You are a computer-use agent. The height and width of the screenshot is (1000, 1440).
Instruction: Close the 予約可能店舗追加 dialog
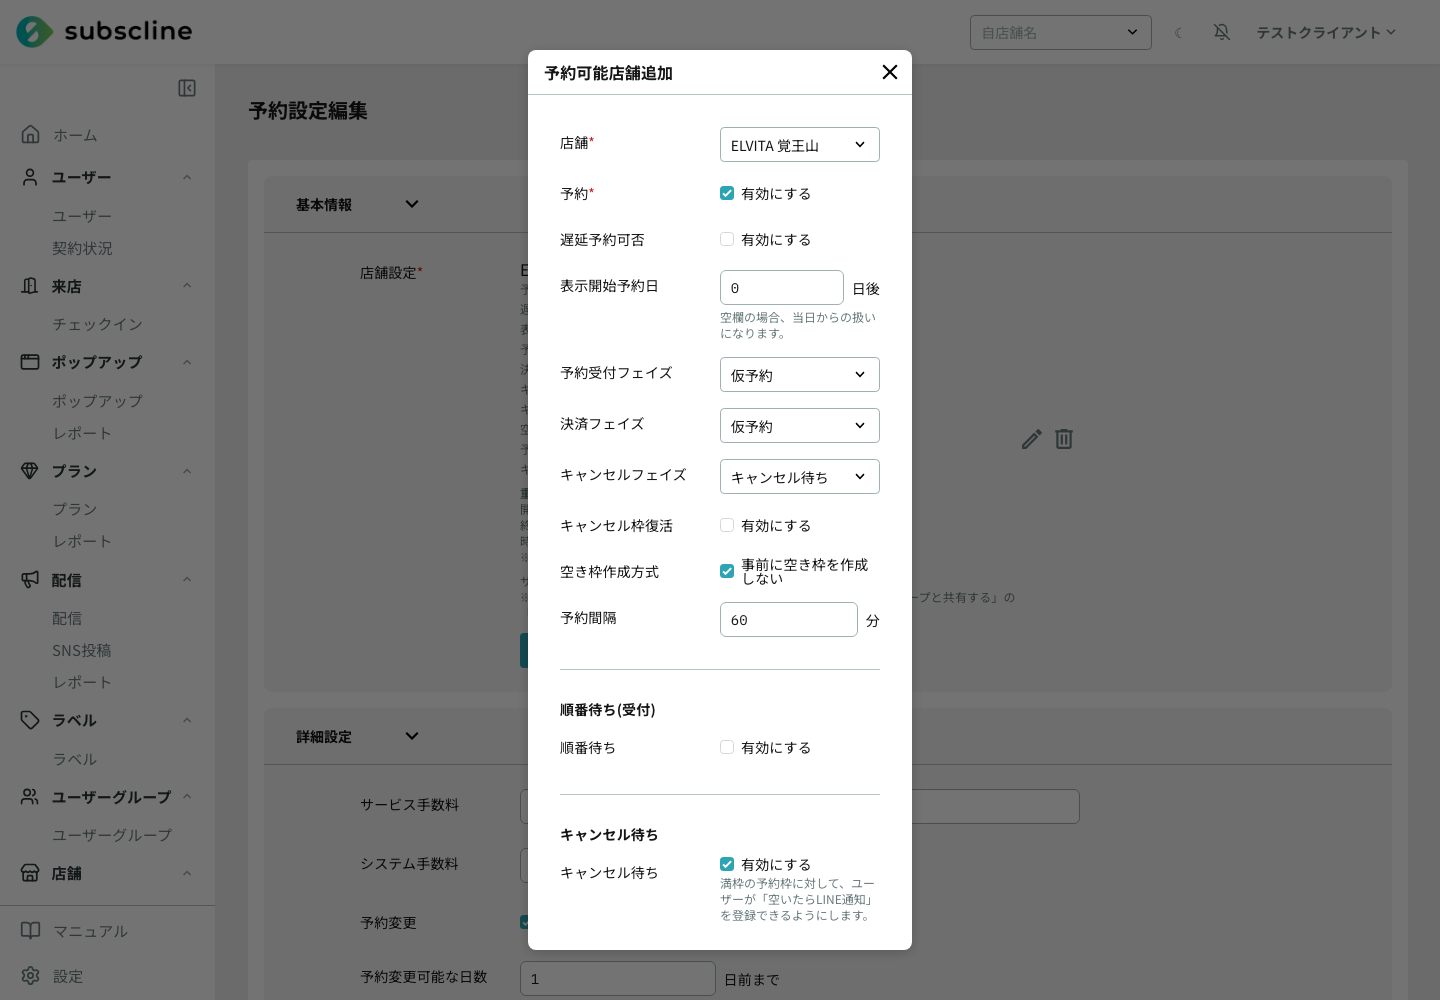[x=890, y=72]
